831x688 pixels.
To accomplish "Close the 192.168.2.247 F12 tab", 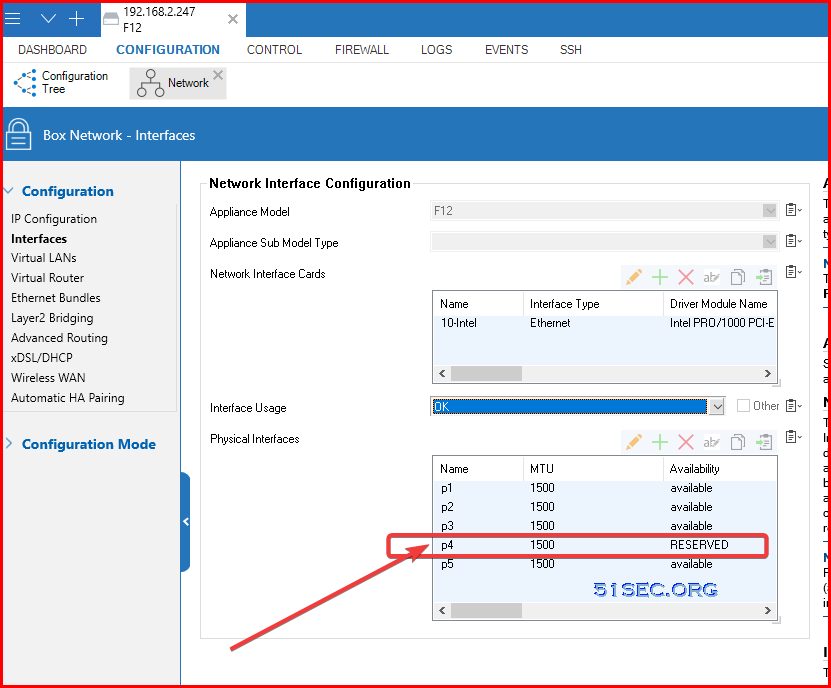I will [233, 19].
